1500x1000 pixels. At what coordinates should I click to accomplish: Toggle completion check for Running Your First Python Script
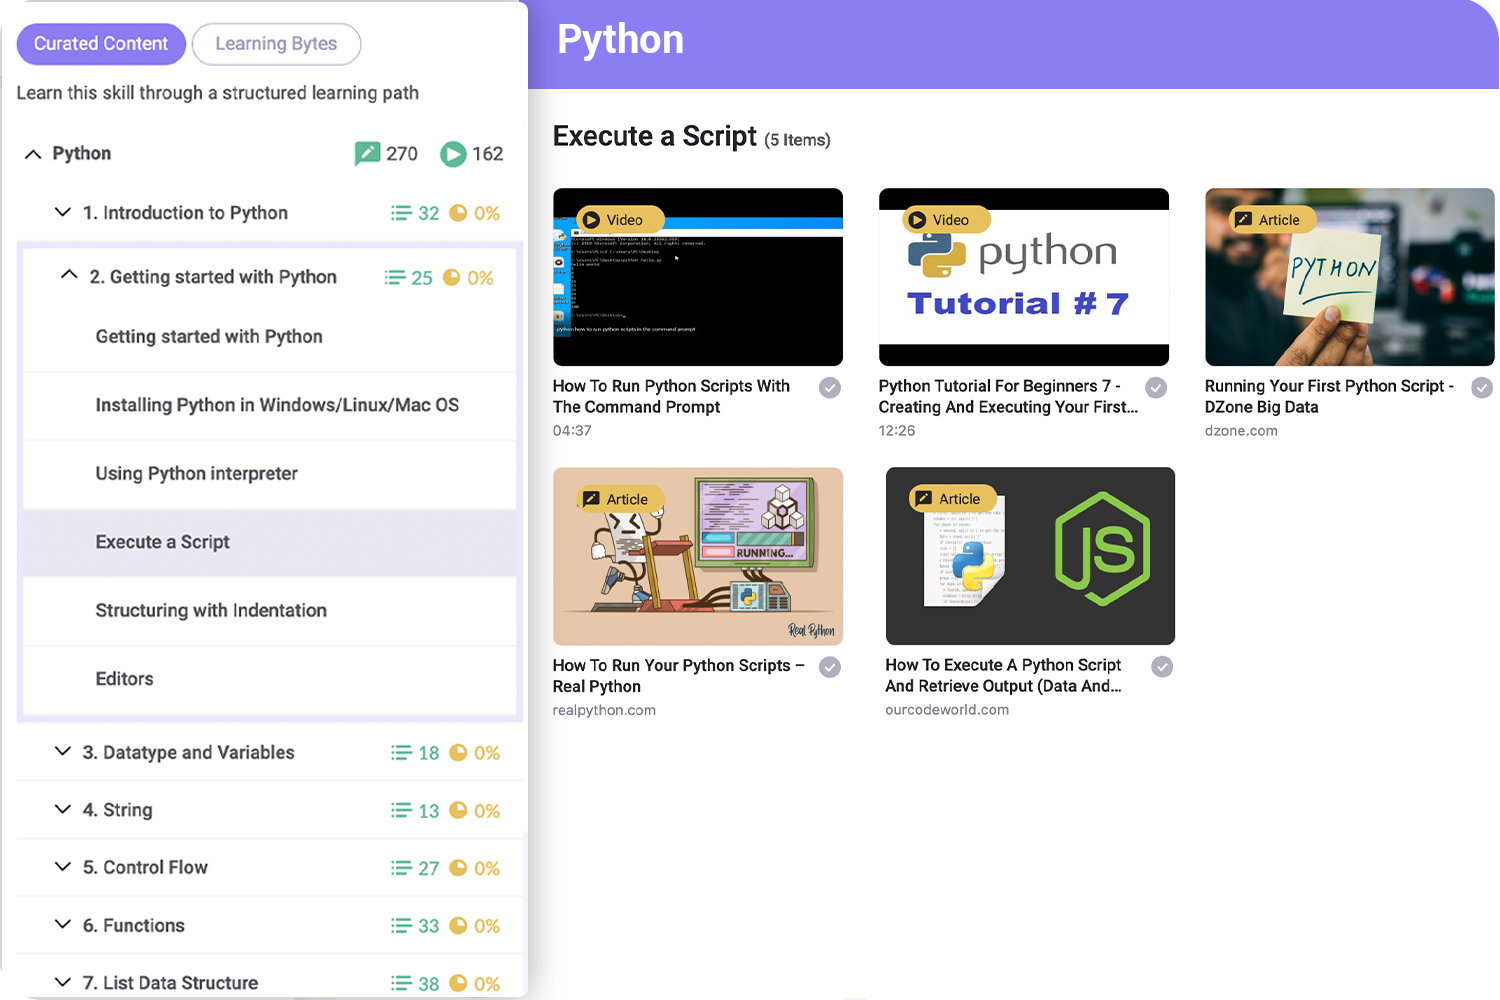[x=1482, y=388]
